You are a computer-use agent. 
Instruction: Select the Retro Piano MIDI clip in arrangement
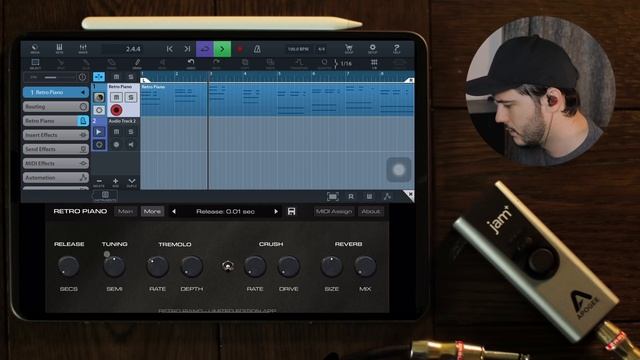click(x=277, y=100)
